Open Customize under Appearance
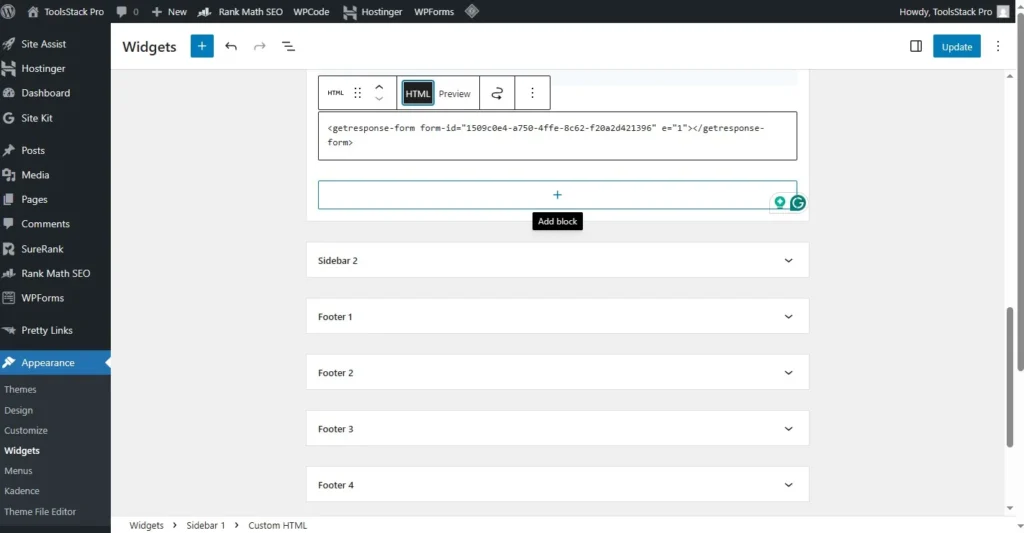 [x=25, y=430]
